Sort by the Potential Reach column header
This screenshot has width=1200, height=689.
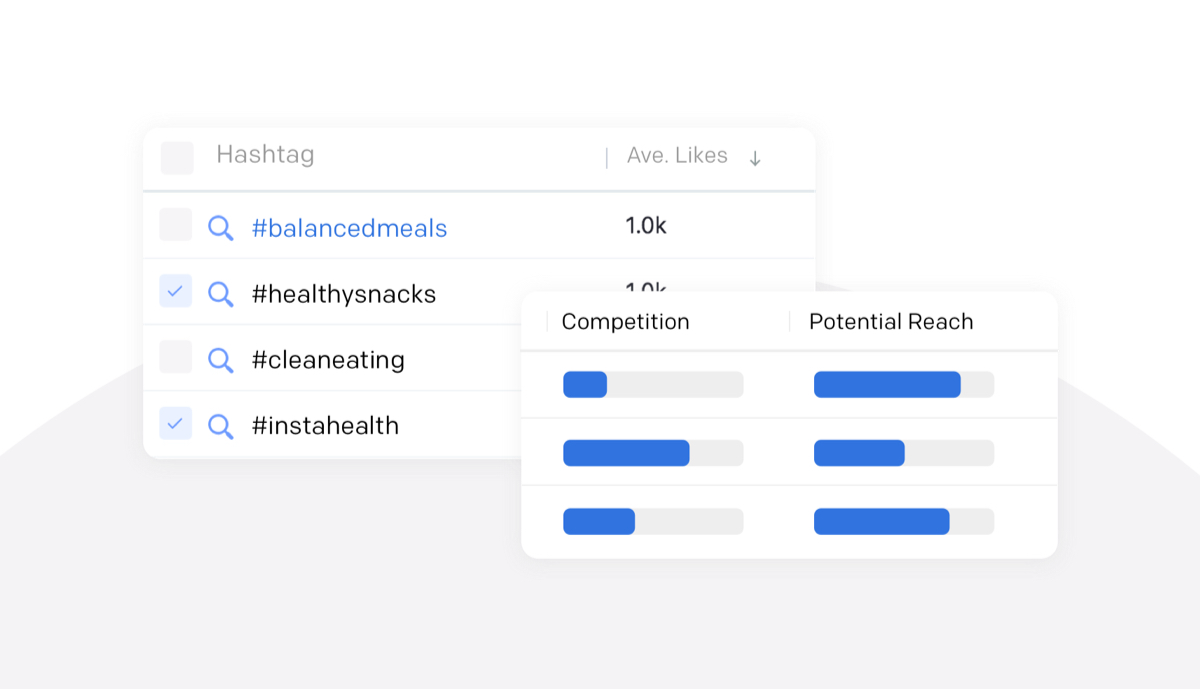pyautogui.click(x=890, y=322)
